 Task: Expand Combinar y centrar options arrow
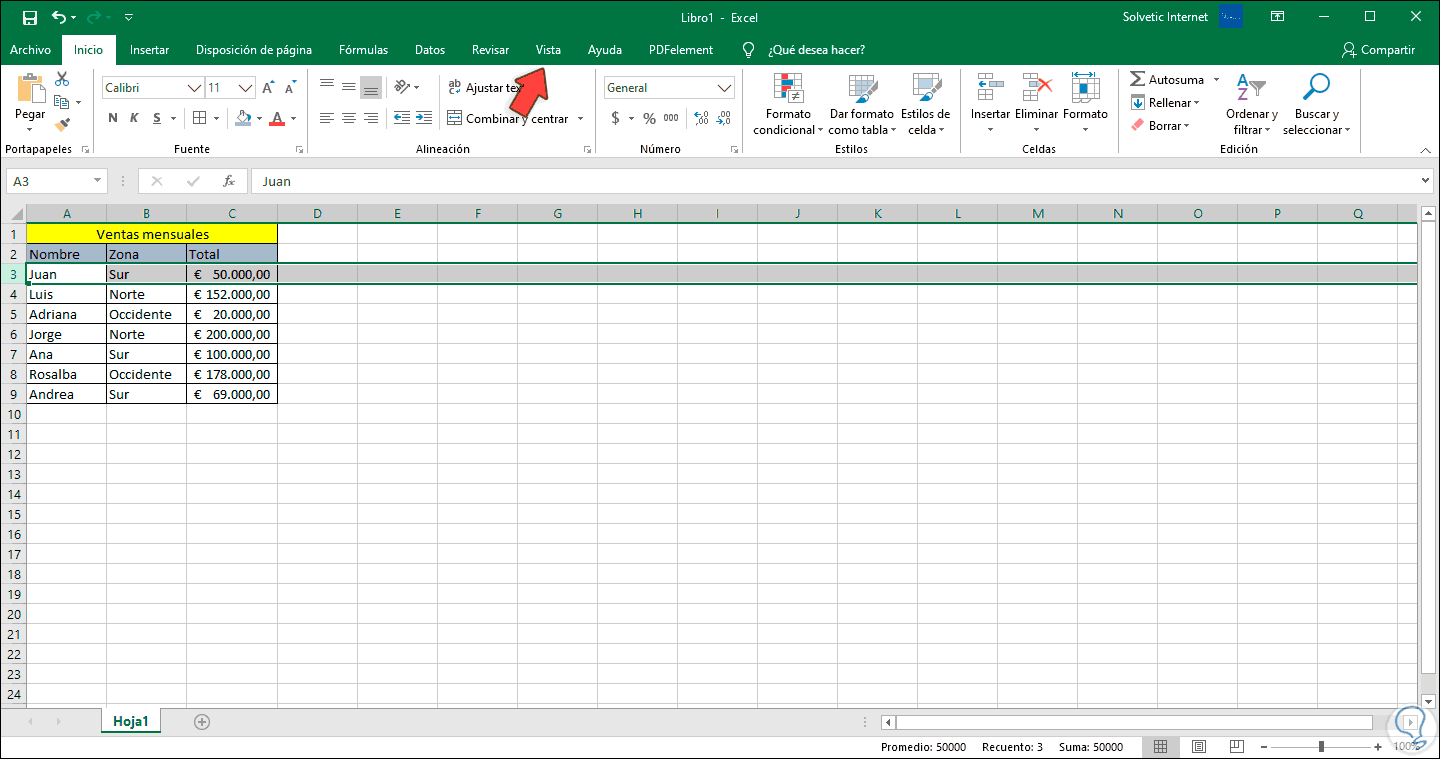pyautogui.click(x=580, y=119)
